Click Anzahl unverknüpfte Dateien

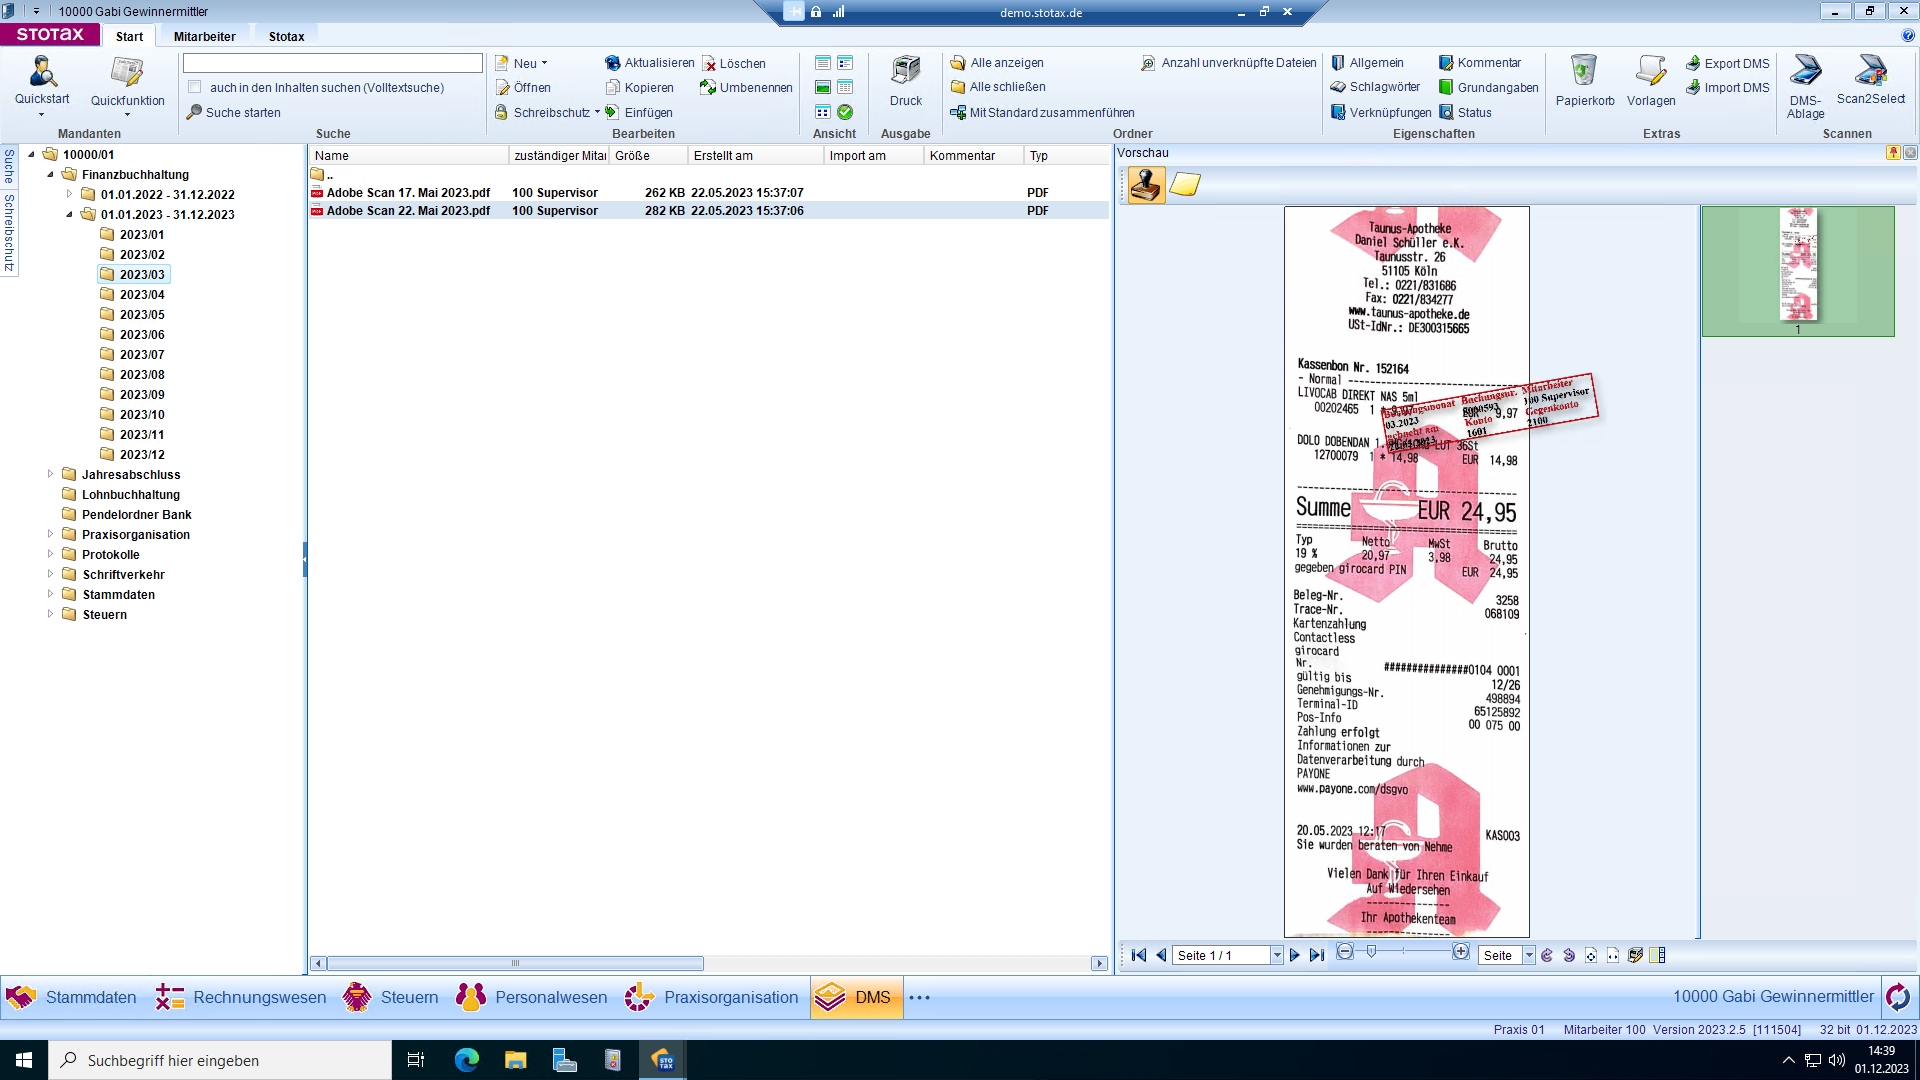pos(1229,63)
